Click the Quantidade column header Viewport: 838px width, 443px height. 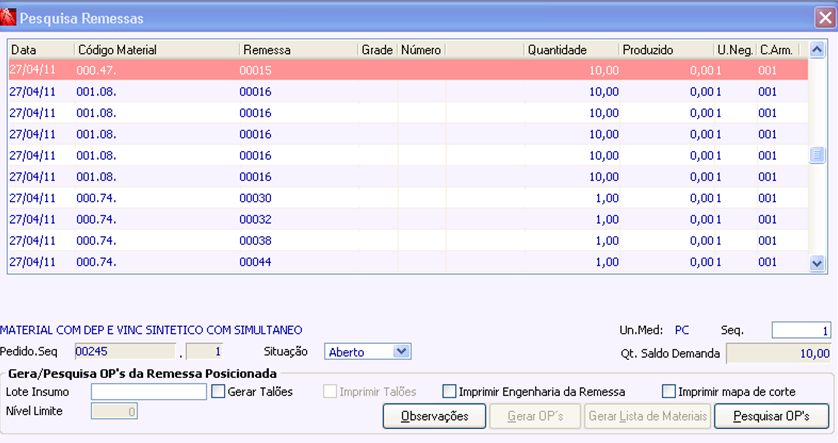coord(571,50)
